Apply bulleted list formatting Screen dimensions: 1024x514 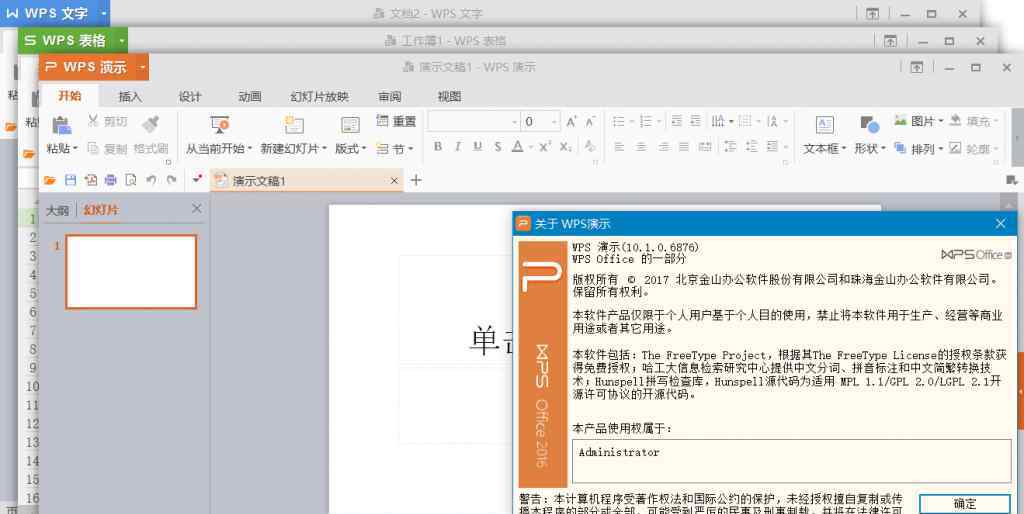point(618,121)
